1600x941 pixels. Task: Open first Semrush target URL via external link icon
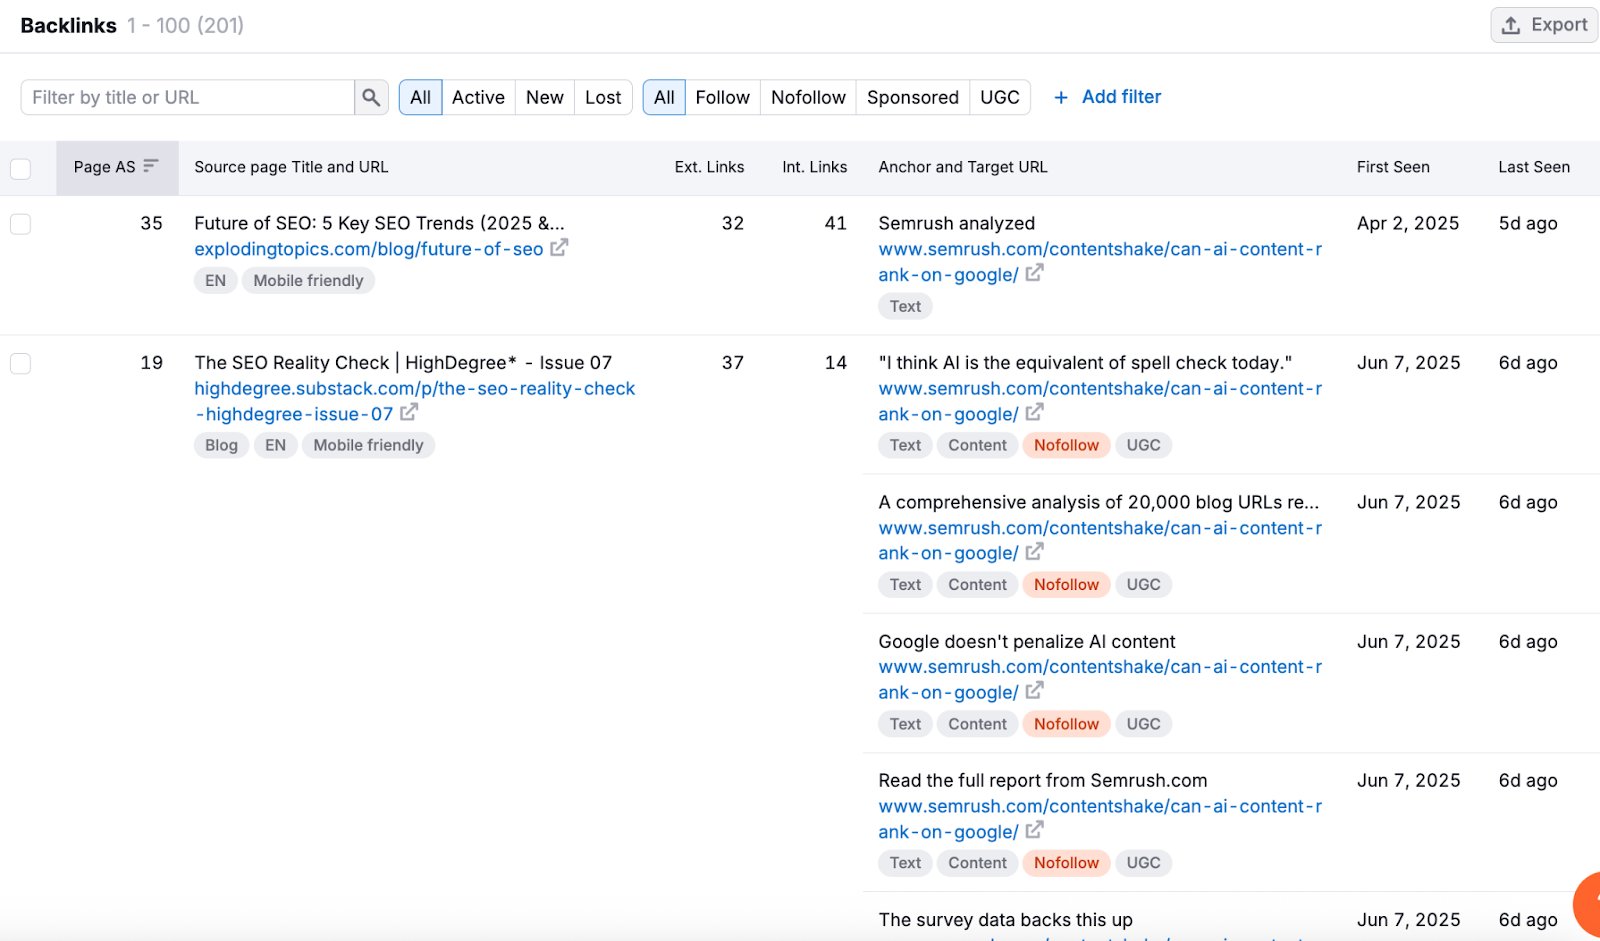1035,273
